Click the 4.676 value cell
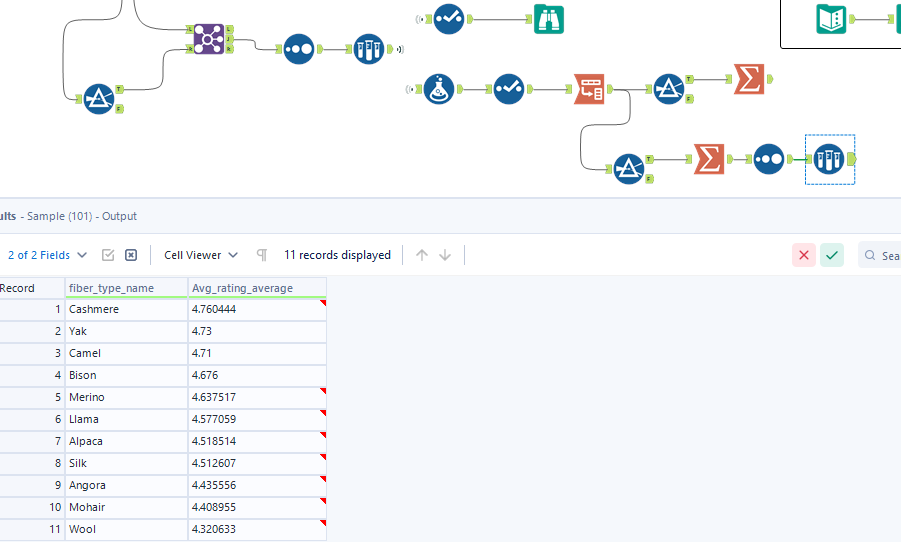Screen dimensions: 901x542 tap(257, 375)
